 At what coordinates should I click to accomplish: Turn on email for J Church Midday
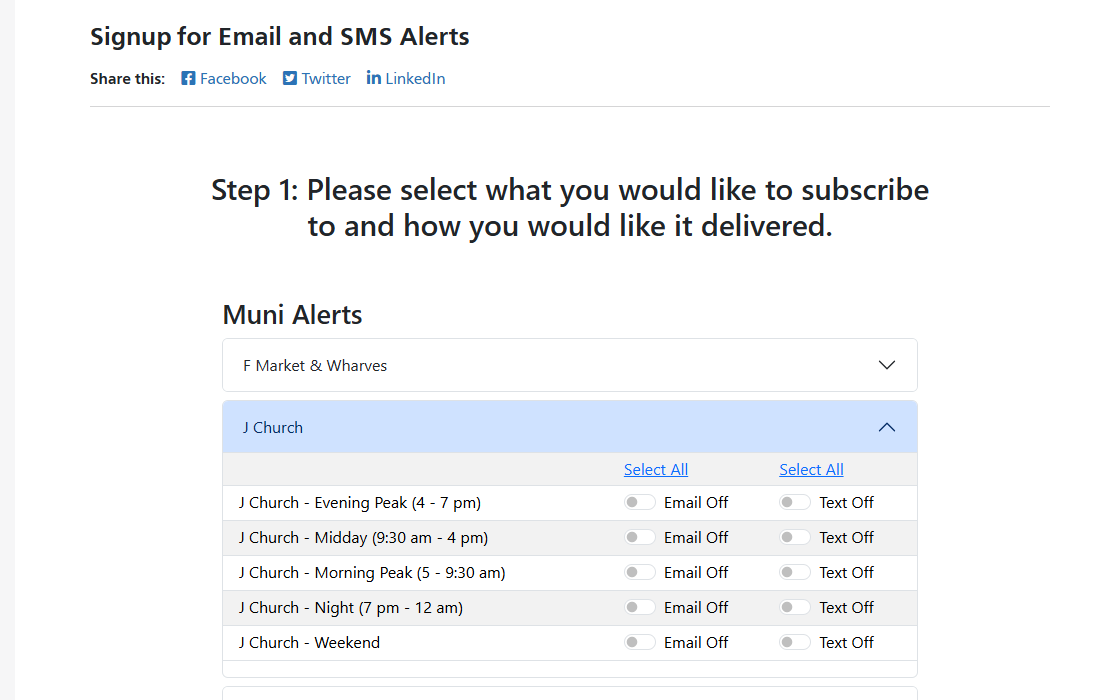pyautogui.click(x=640, y=537)
